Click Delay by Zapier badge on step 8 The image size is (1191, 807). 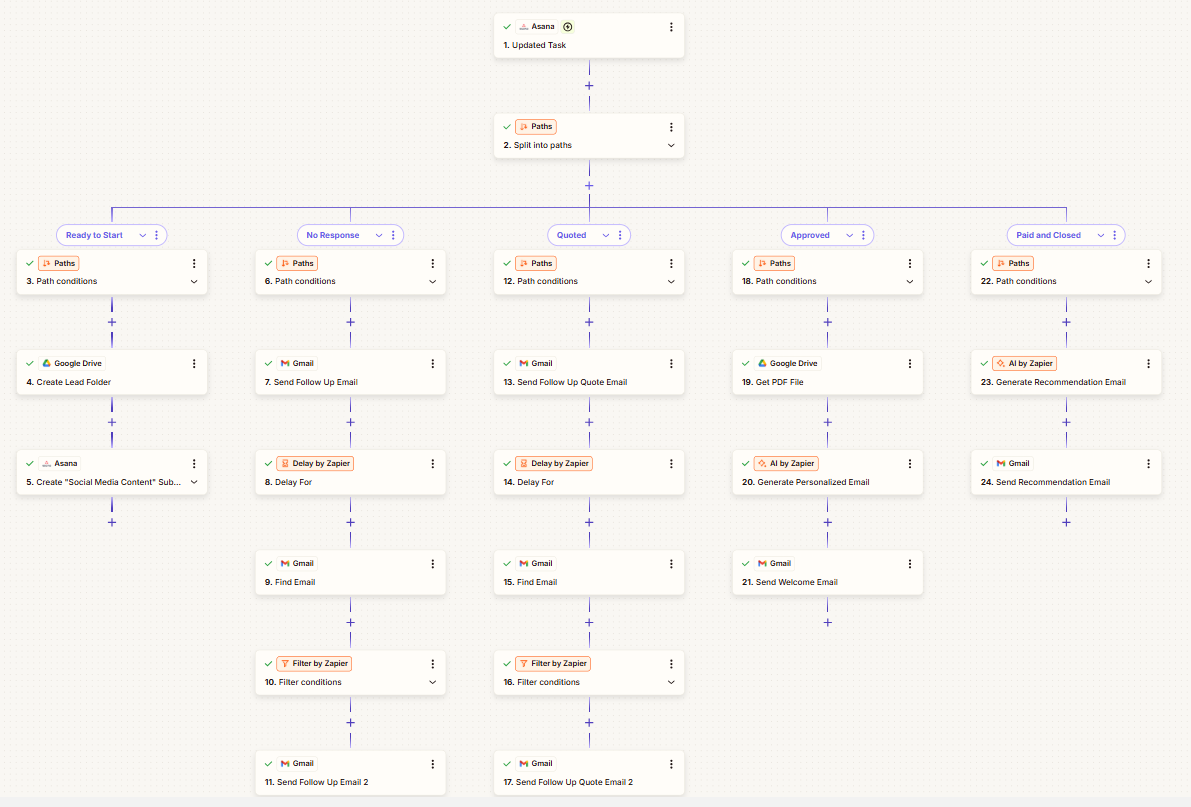[315, 464]
